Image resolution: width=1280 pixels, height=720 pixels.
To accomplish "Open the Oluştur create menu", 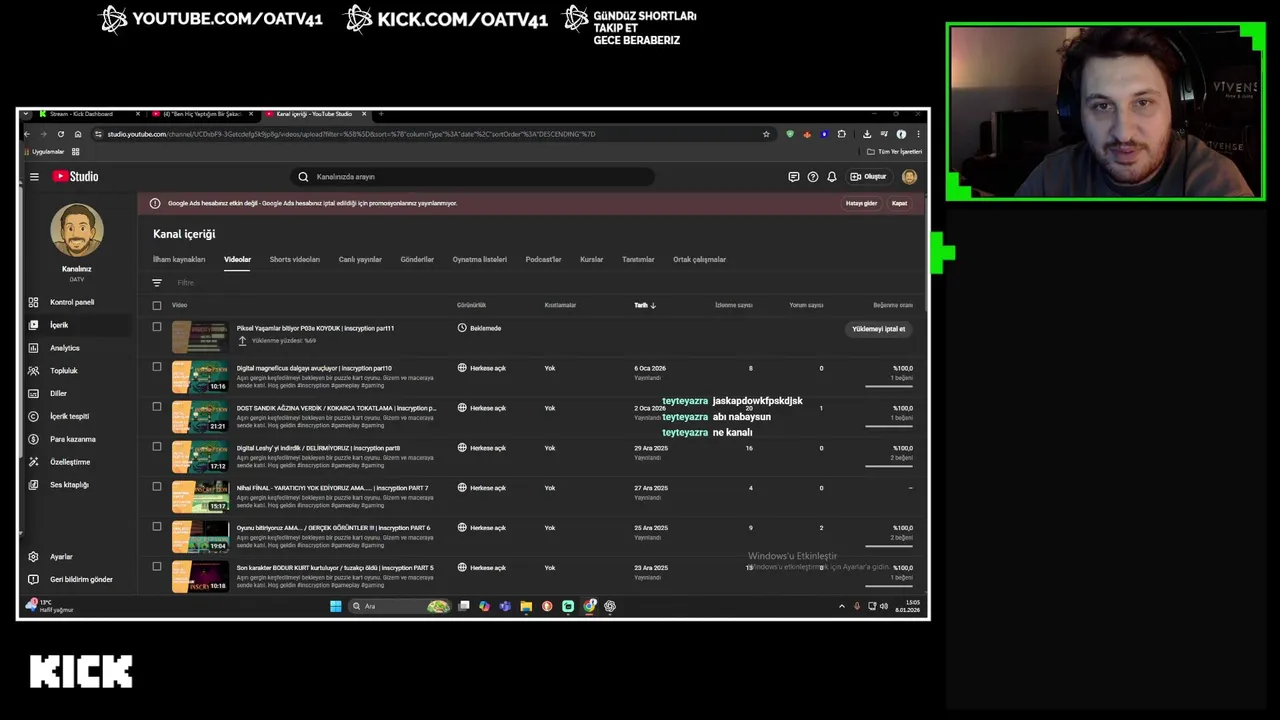I will point(868,177).
